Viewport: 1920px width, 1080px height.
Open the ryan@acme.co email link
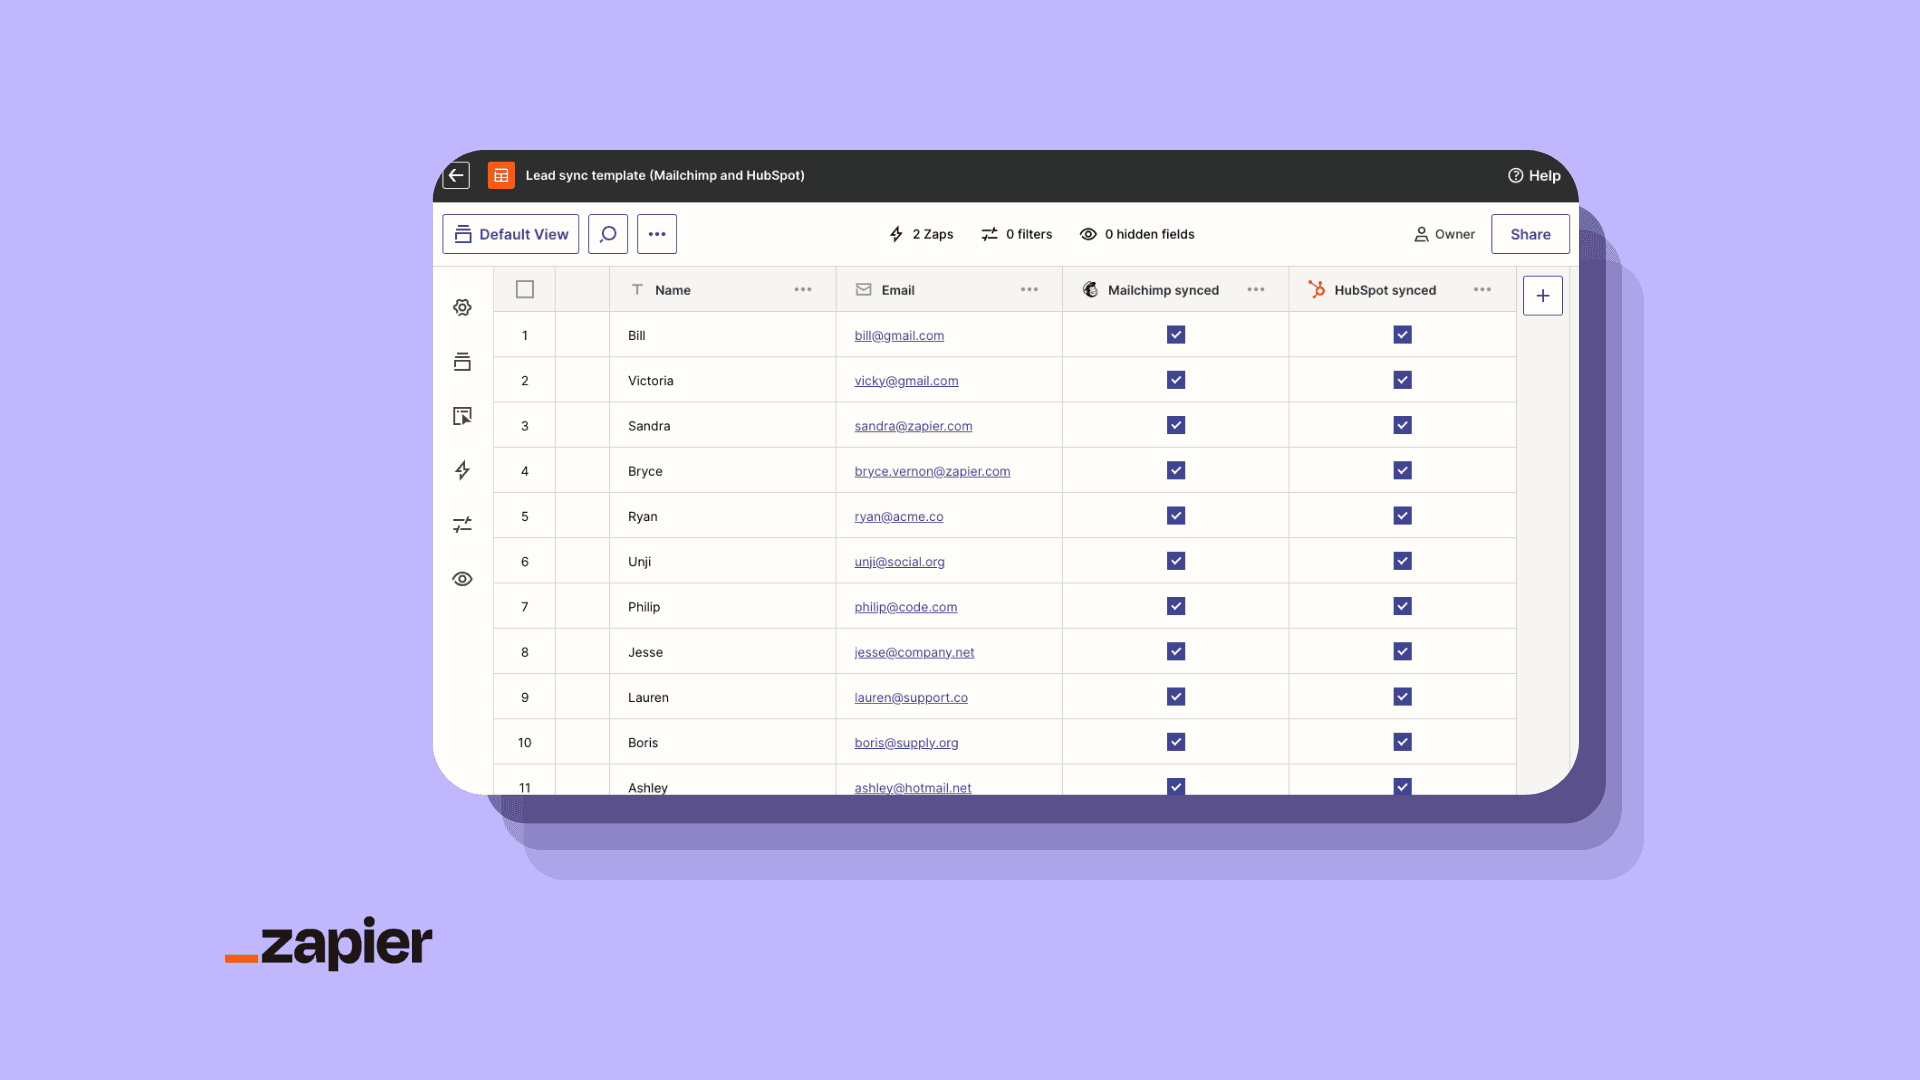click(899, 517)
